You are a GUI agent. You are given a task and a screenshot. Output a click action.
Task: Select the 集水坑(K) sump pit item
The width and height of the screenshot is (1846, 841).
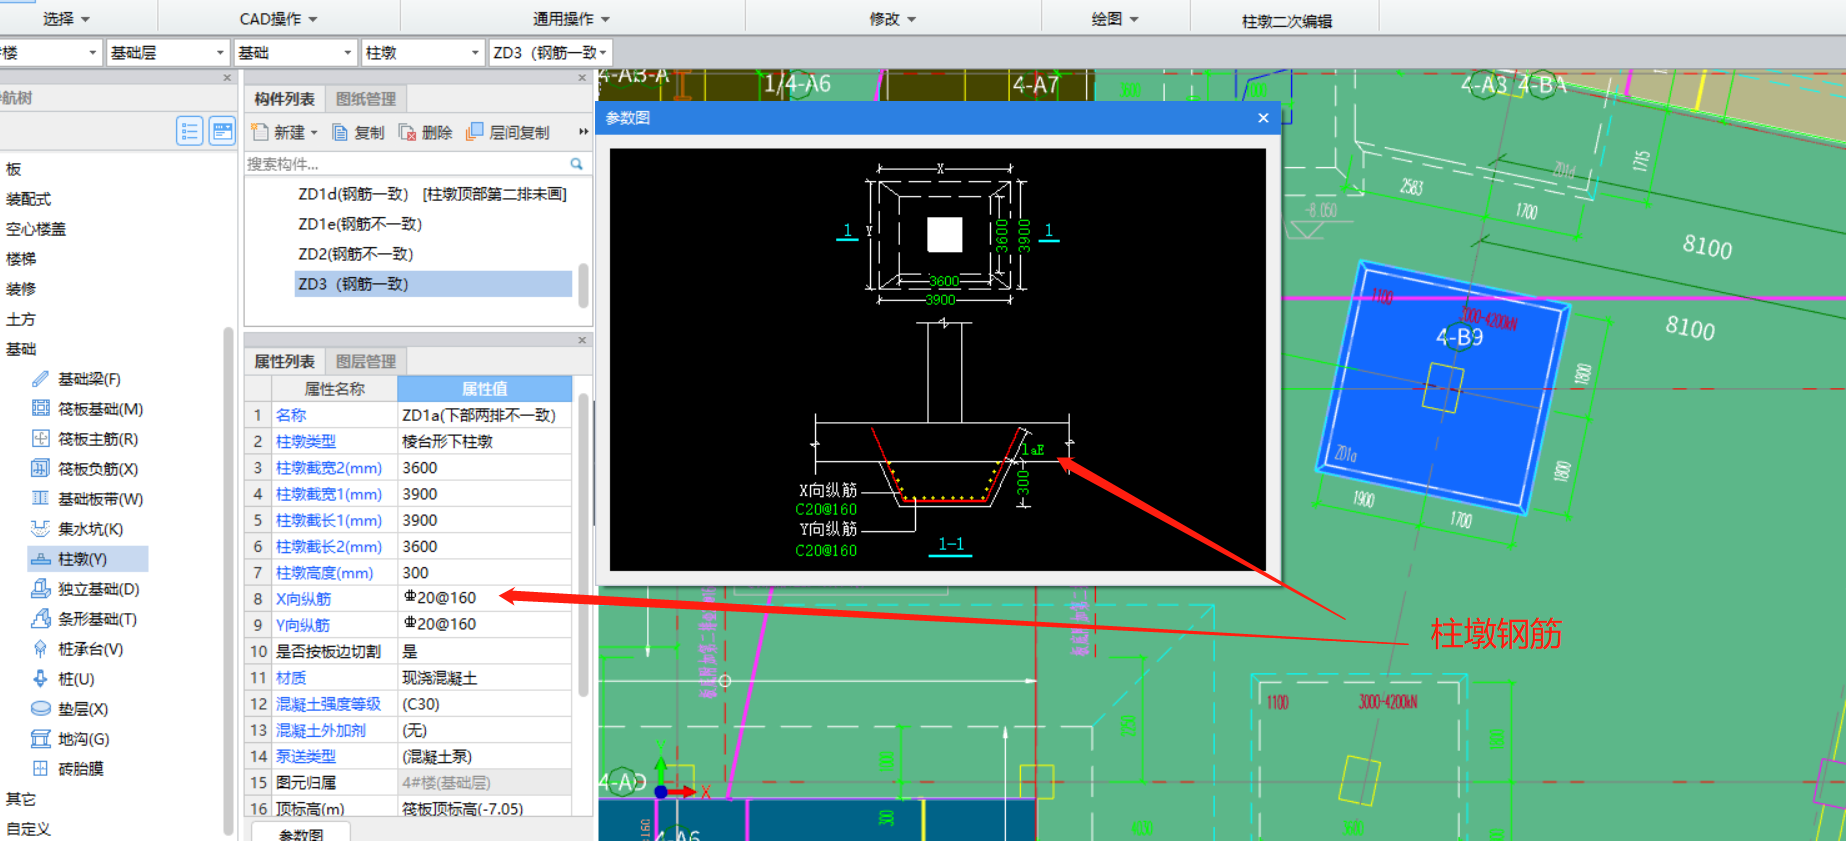click(x=78, y=529)
